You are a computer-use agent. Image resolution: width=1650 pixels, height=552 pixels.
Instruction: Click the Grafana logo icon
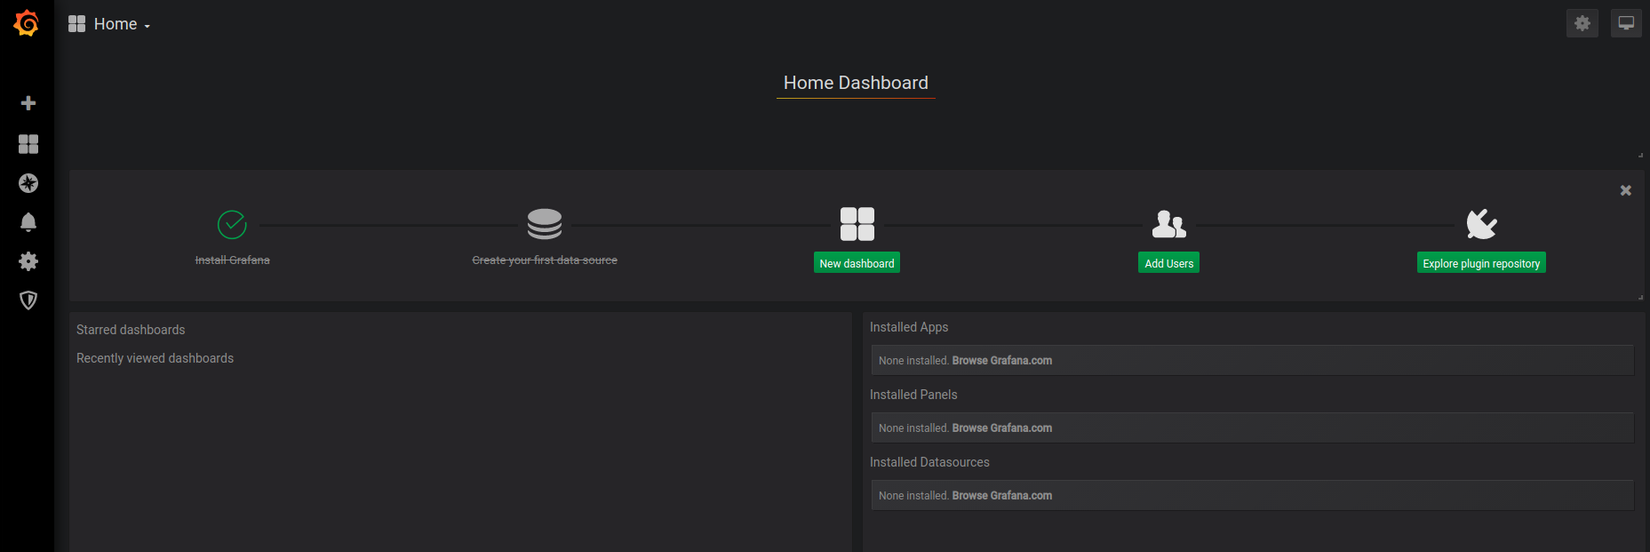[27, 23]
